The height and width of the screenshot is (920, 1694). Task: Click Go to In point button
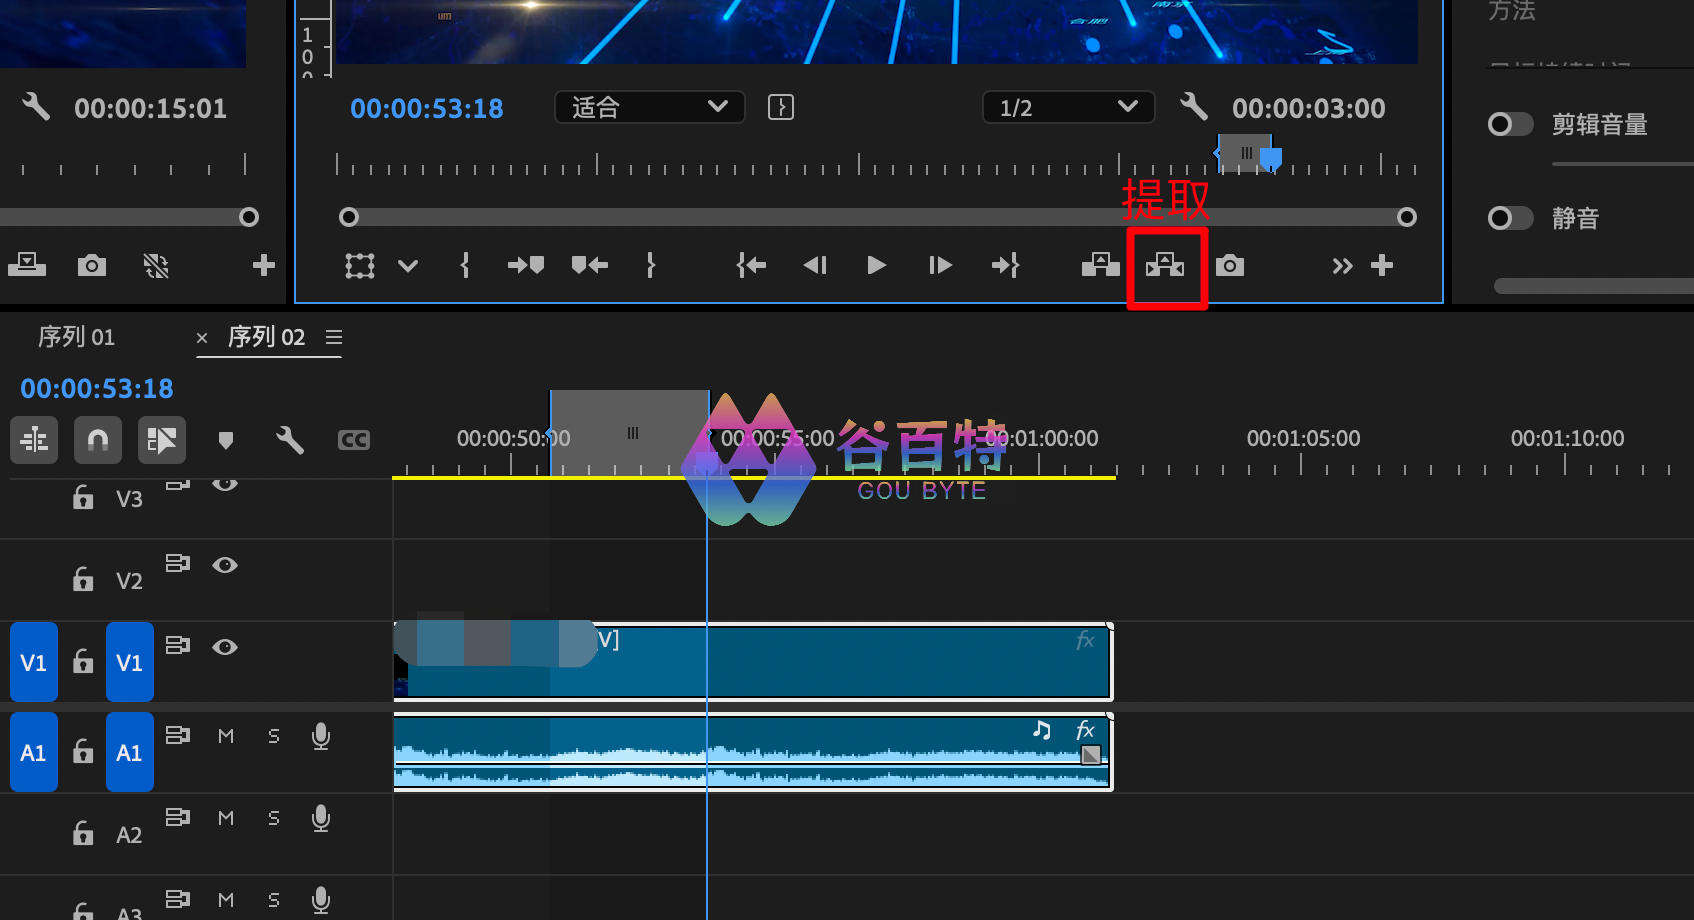coord(751,265)
